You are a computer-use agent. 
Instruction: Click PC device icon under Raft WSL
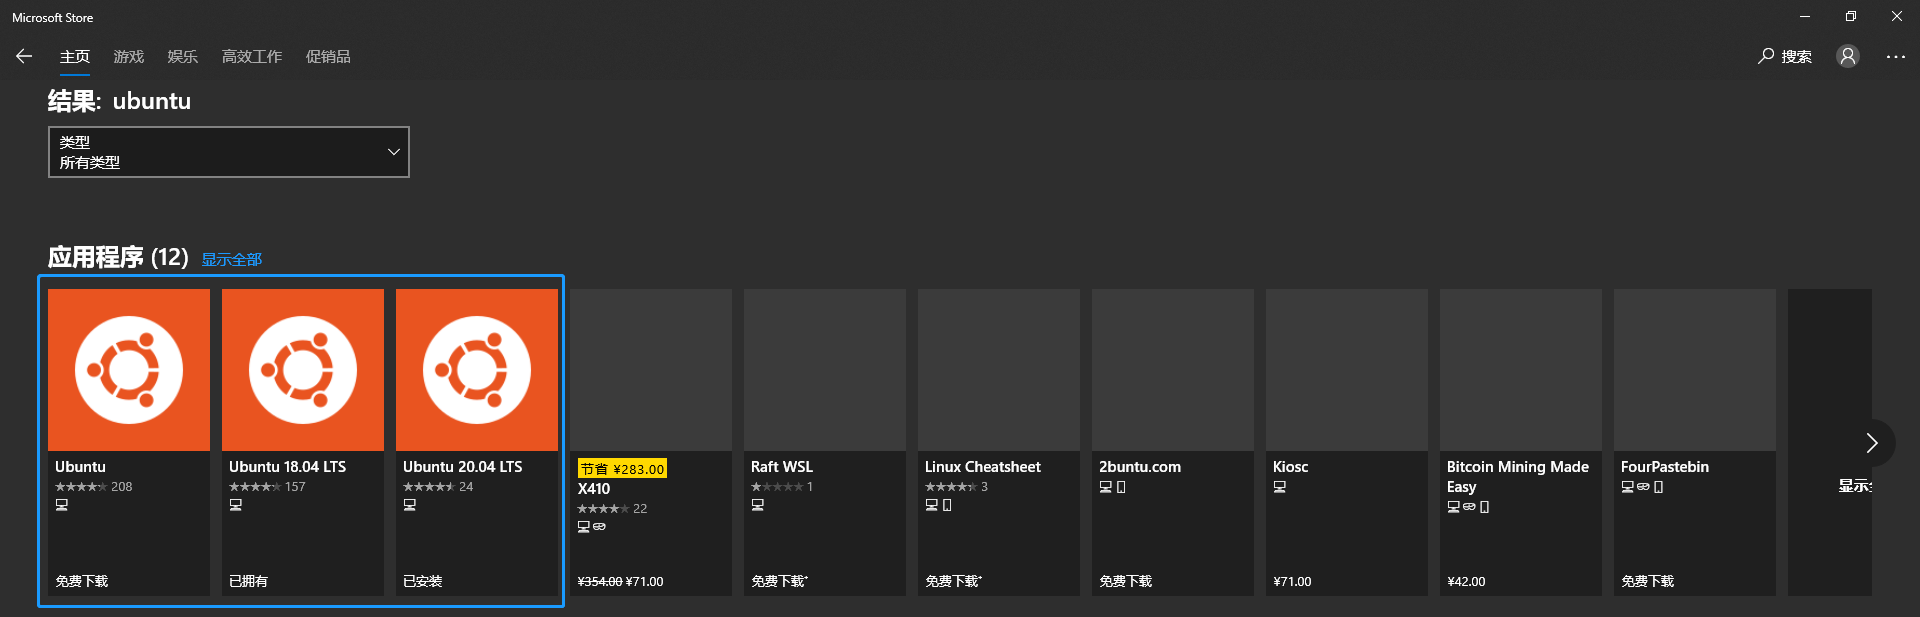(758, 505)
